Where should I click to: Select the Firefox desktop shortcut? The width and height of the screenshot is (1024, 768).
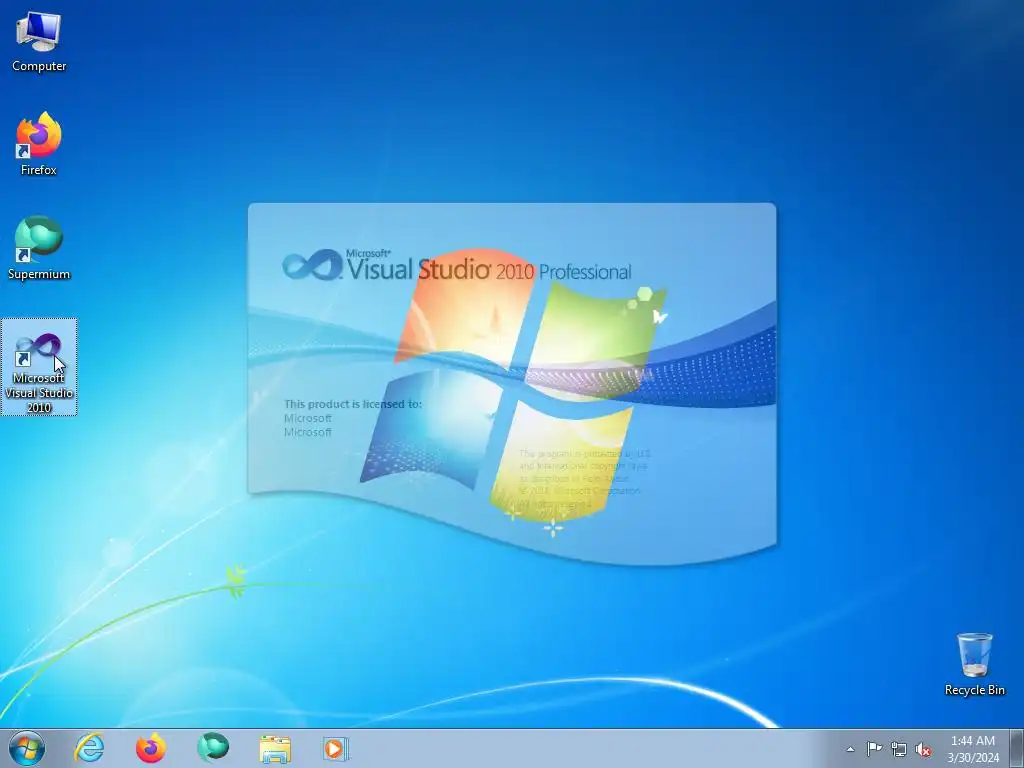[x=39, y=144]
